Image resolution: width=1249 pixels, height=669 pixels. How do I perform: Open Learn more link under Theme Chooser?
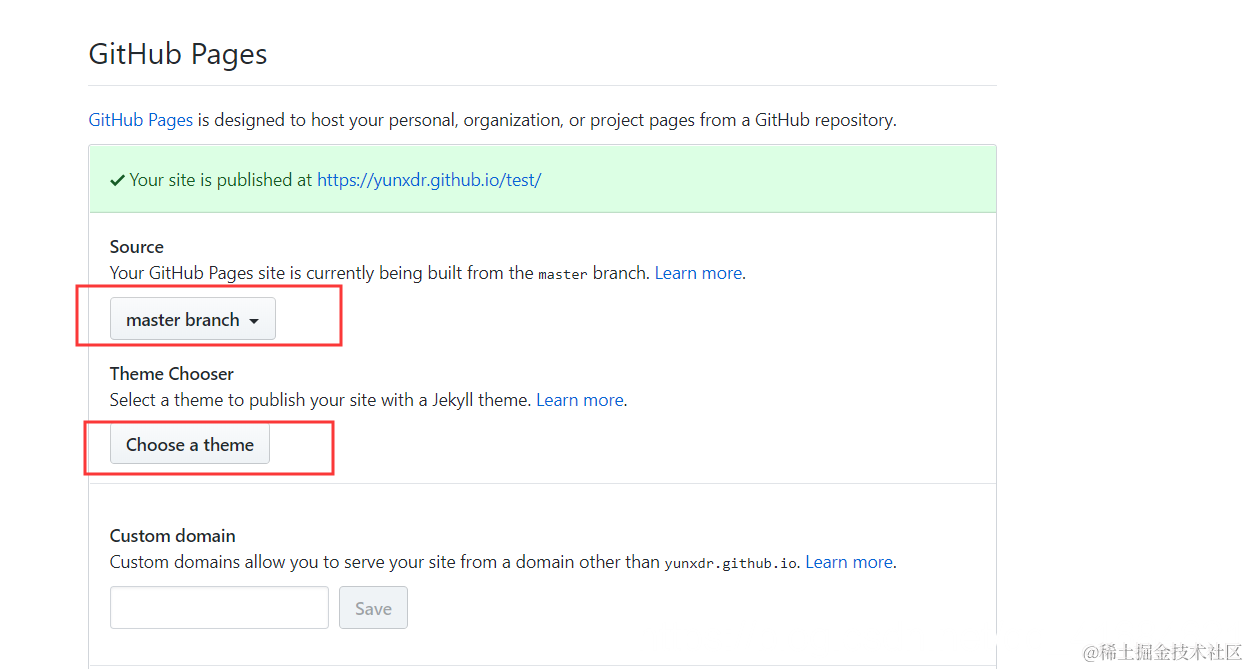tap(580, 400)
